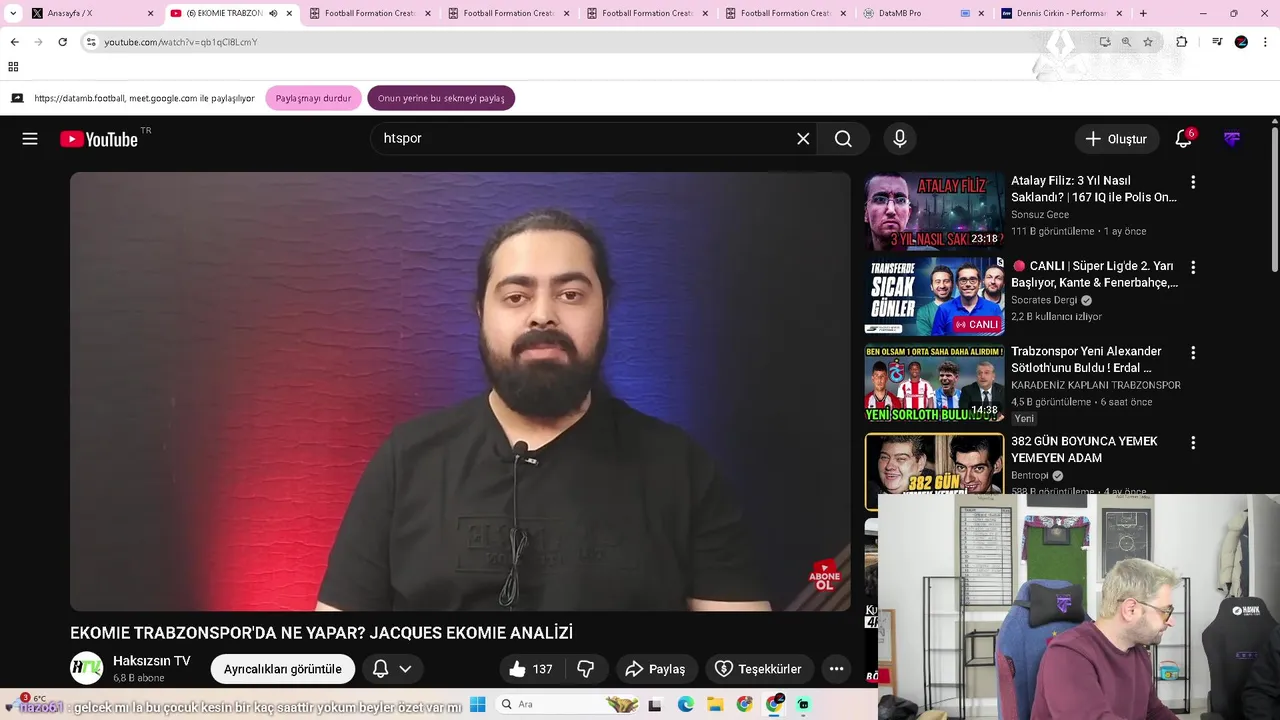Open File Explorer from taskbar
The image size is (1280, 720).
[x=715, y=704]
